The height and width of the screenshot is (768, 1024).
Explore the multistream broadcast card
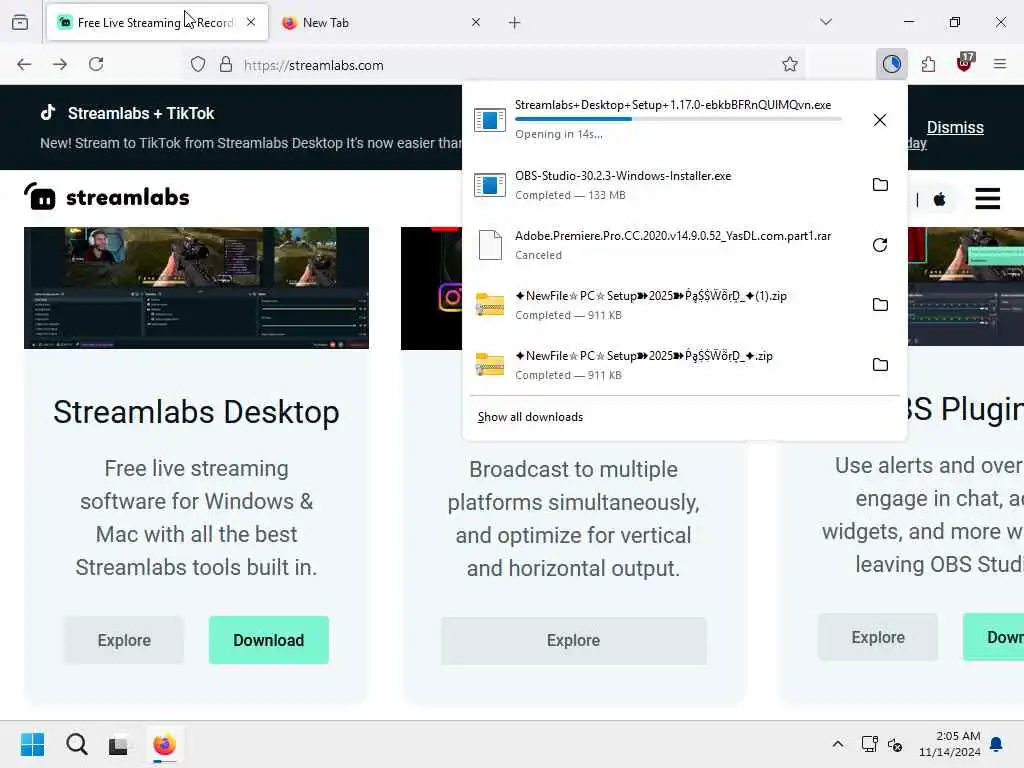573,641
